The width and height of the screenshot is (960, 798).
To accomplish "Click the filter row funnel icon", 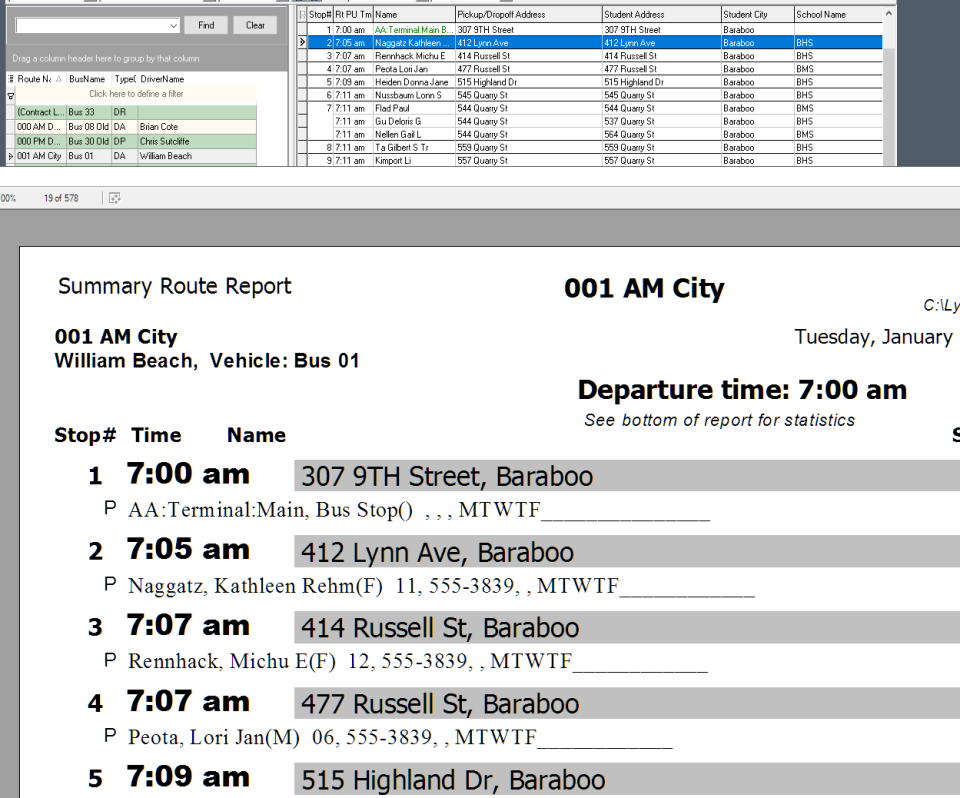I will point(9,94).
